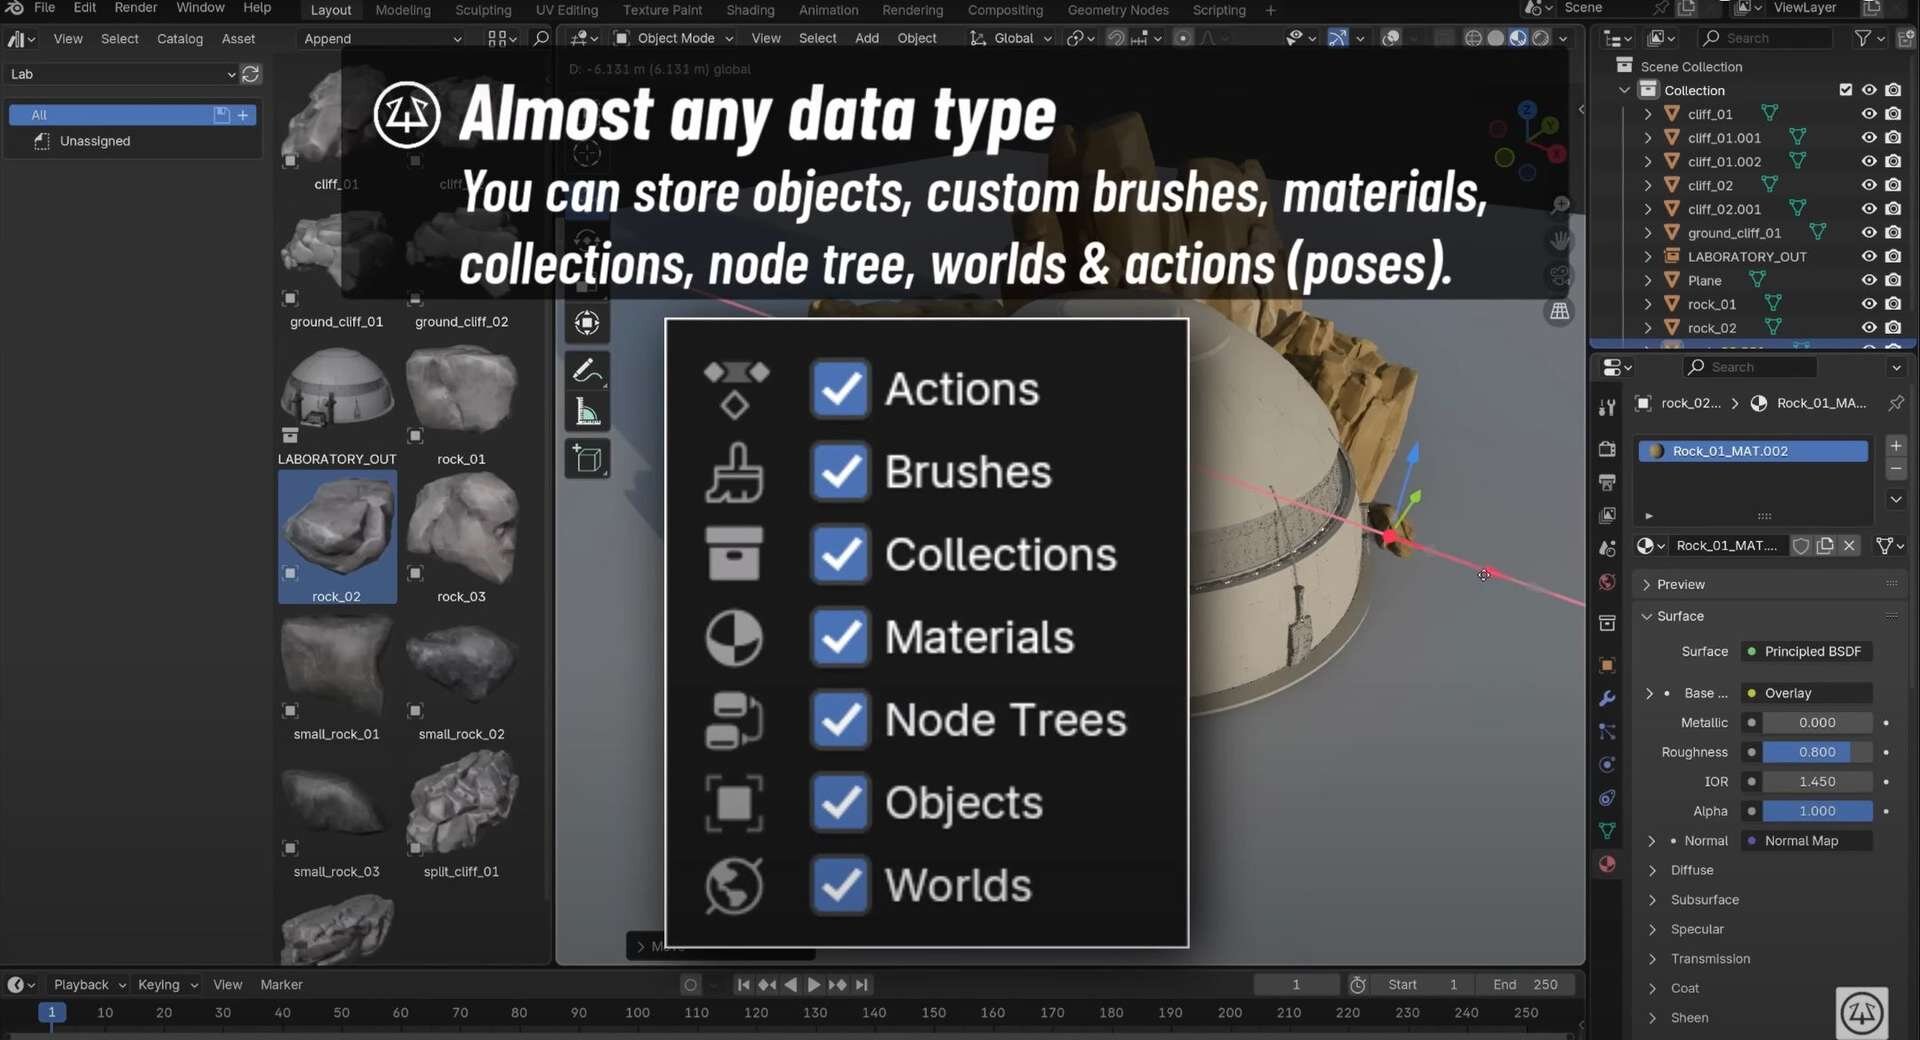Click the asset browser search icon

click(541, 38)
